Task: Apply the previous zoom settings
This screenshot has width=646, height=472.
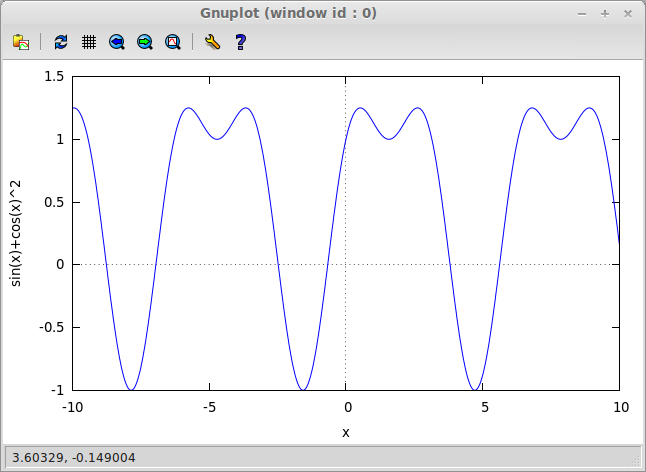Action: (117, 42)
